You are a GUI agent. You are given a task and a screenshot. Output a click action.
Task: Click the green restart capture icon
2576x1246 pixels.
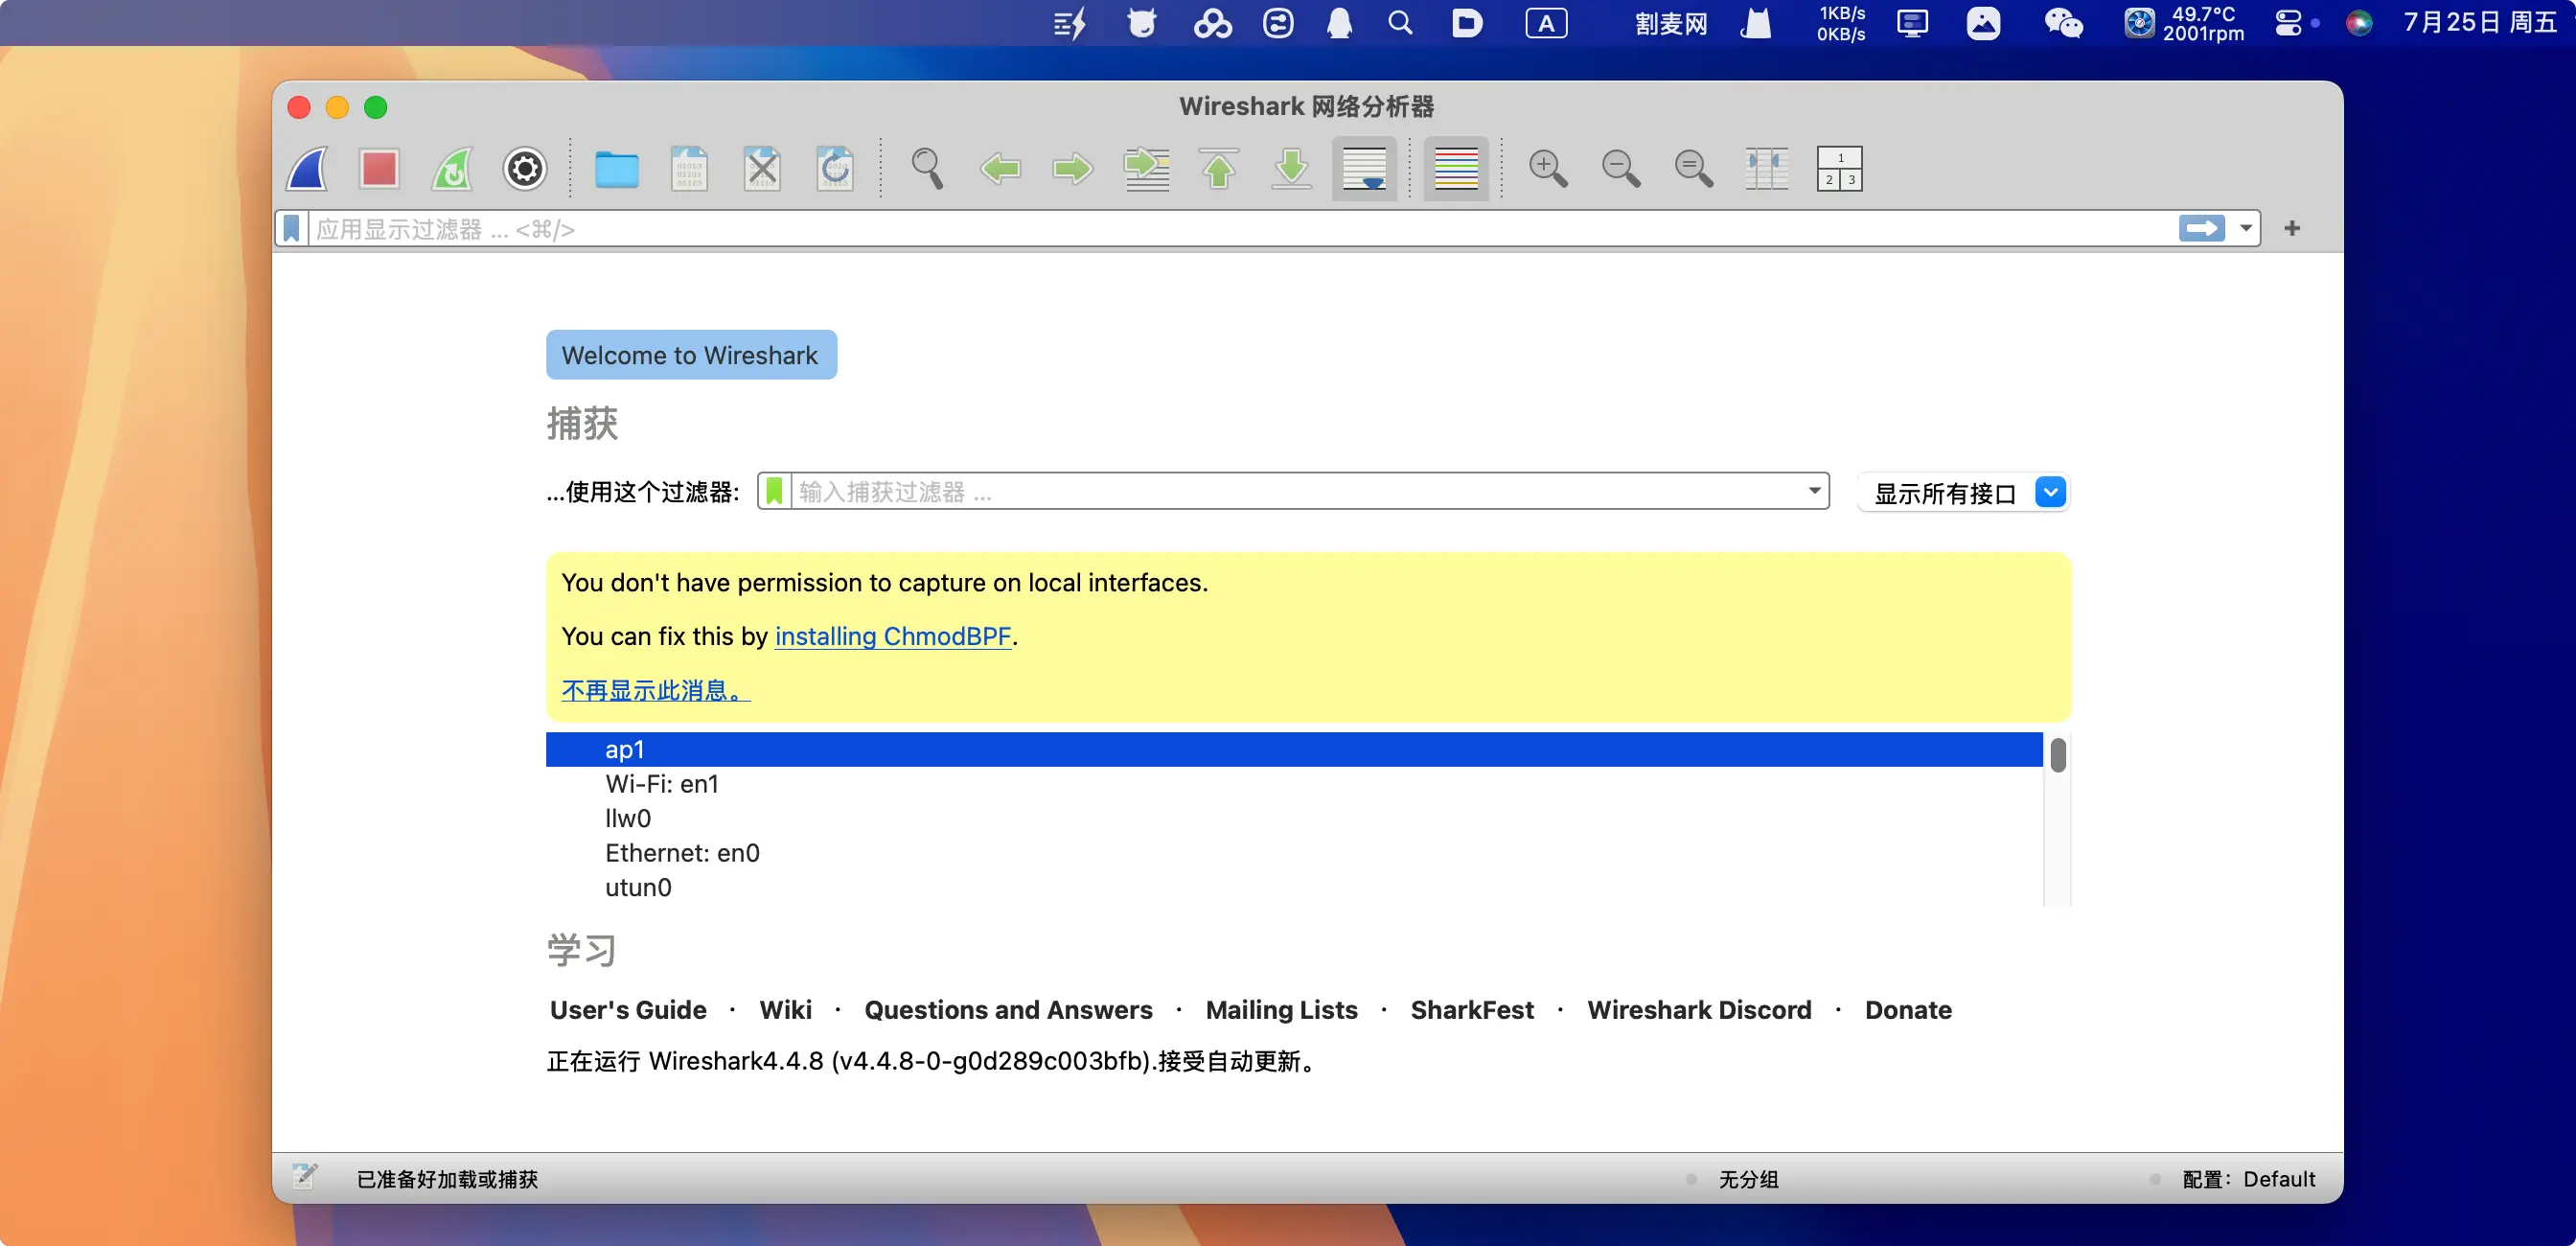point(452,168)
